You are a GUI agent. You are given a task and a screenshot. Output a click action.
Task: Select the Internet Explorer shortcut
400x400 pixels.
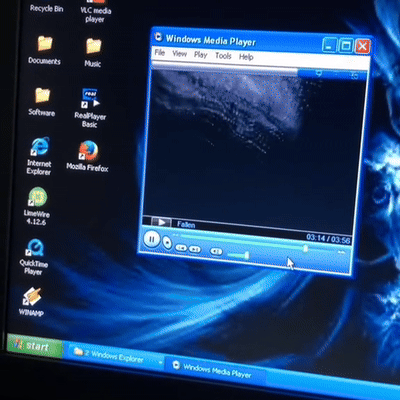(x=39, y=156)
